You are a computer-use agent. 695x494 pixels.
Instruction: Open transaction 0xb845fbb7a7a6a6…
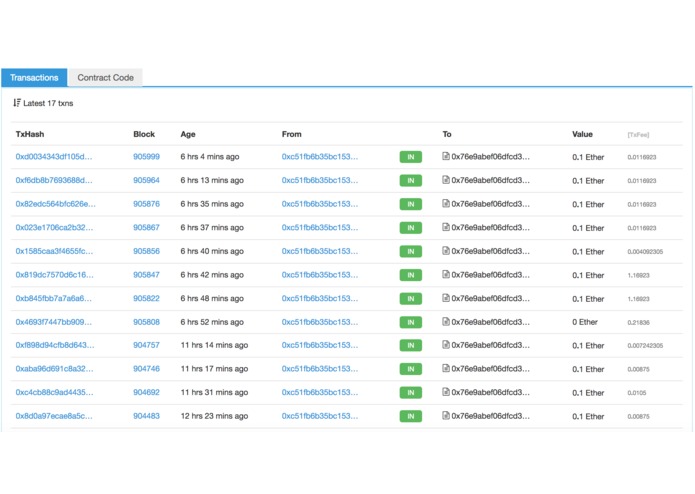click(54, 298)
